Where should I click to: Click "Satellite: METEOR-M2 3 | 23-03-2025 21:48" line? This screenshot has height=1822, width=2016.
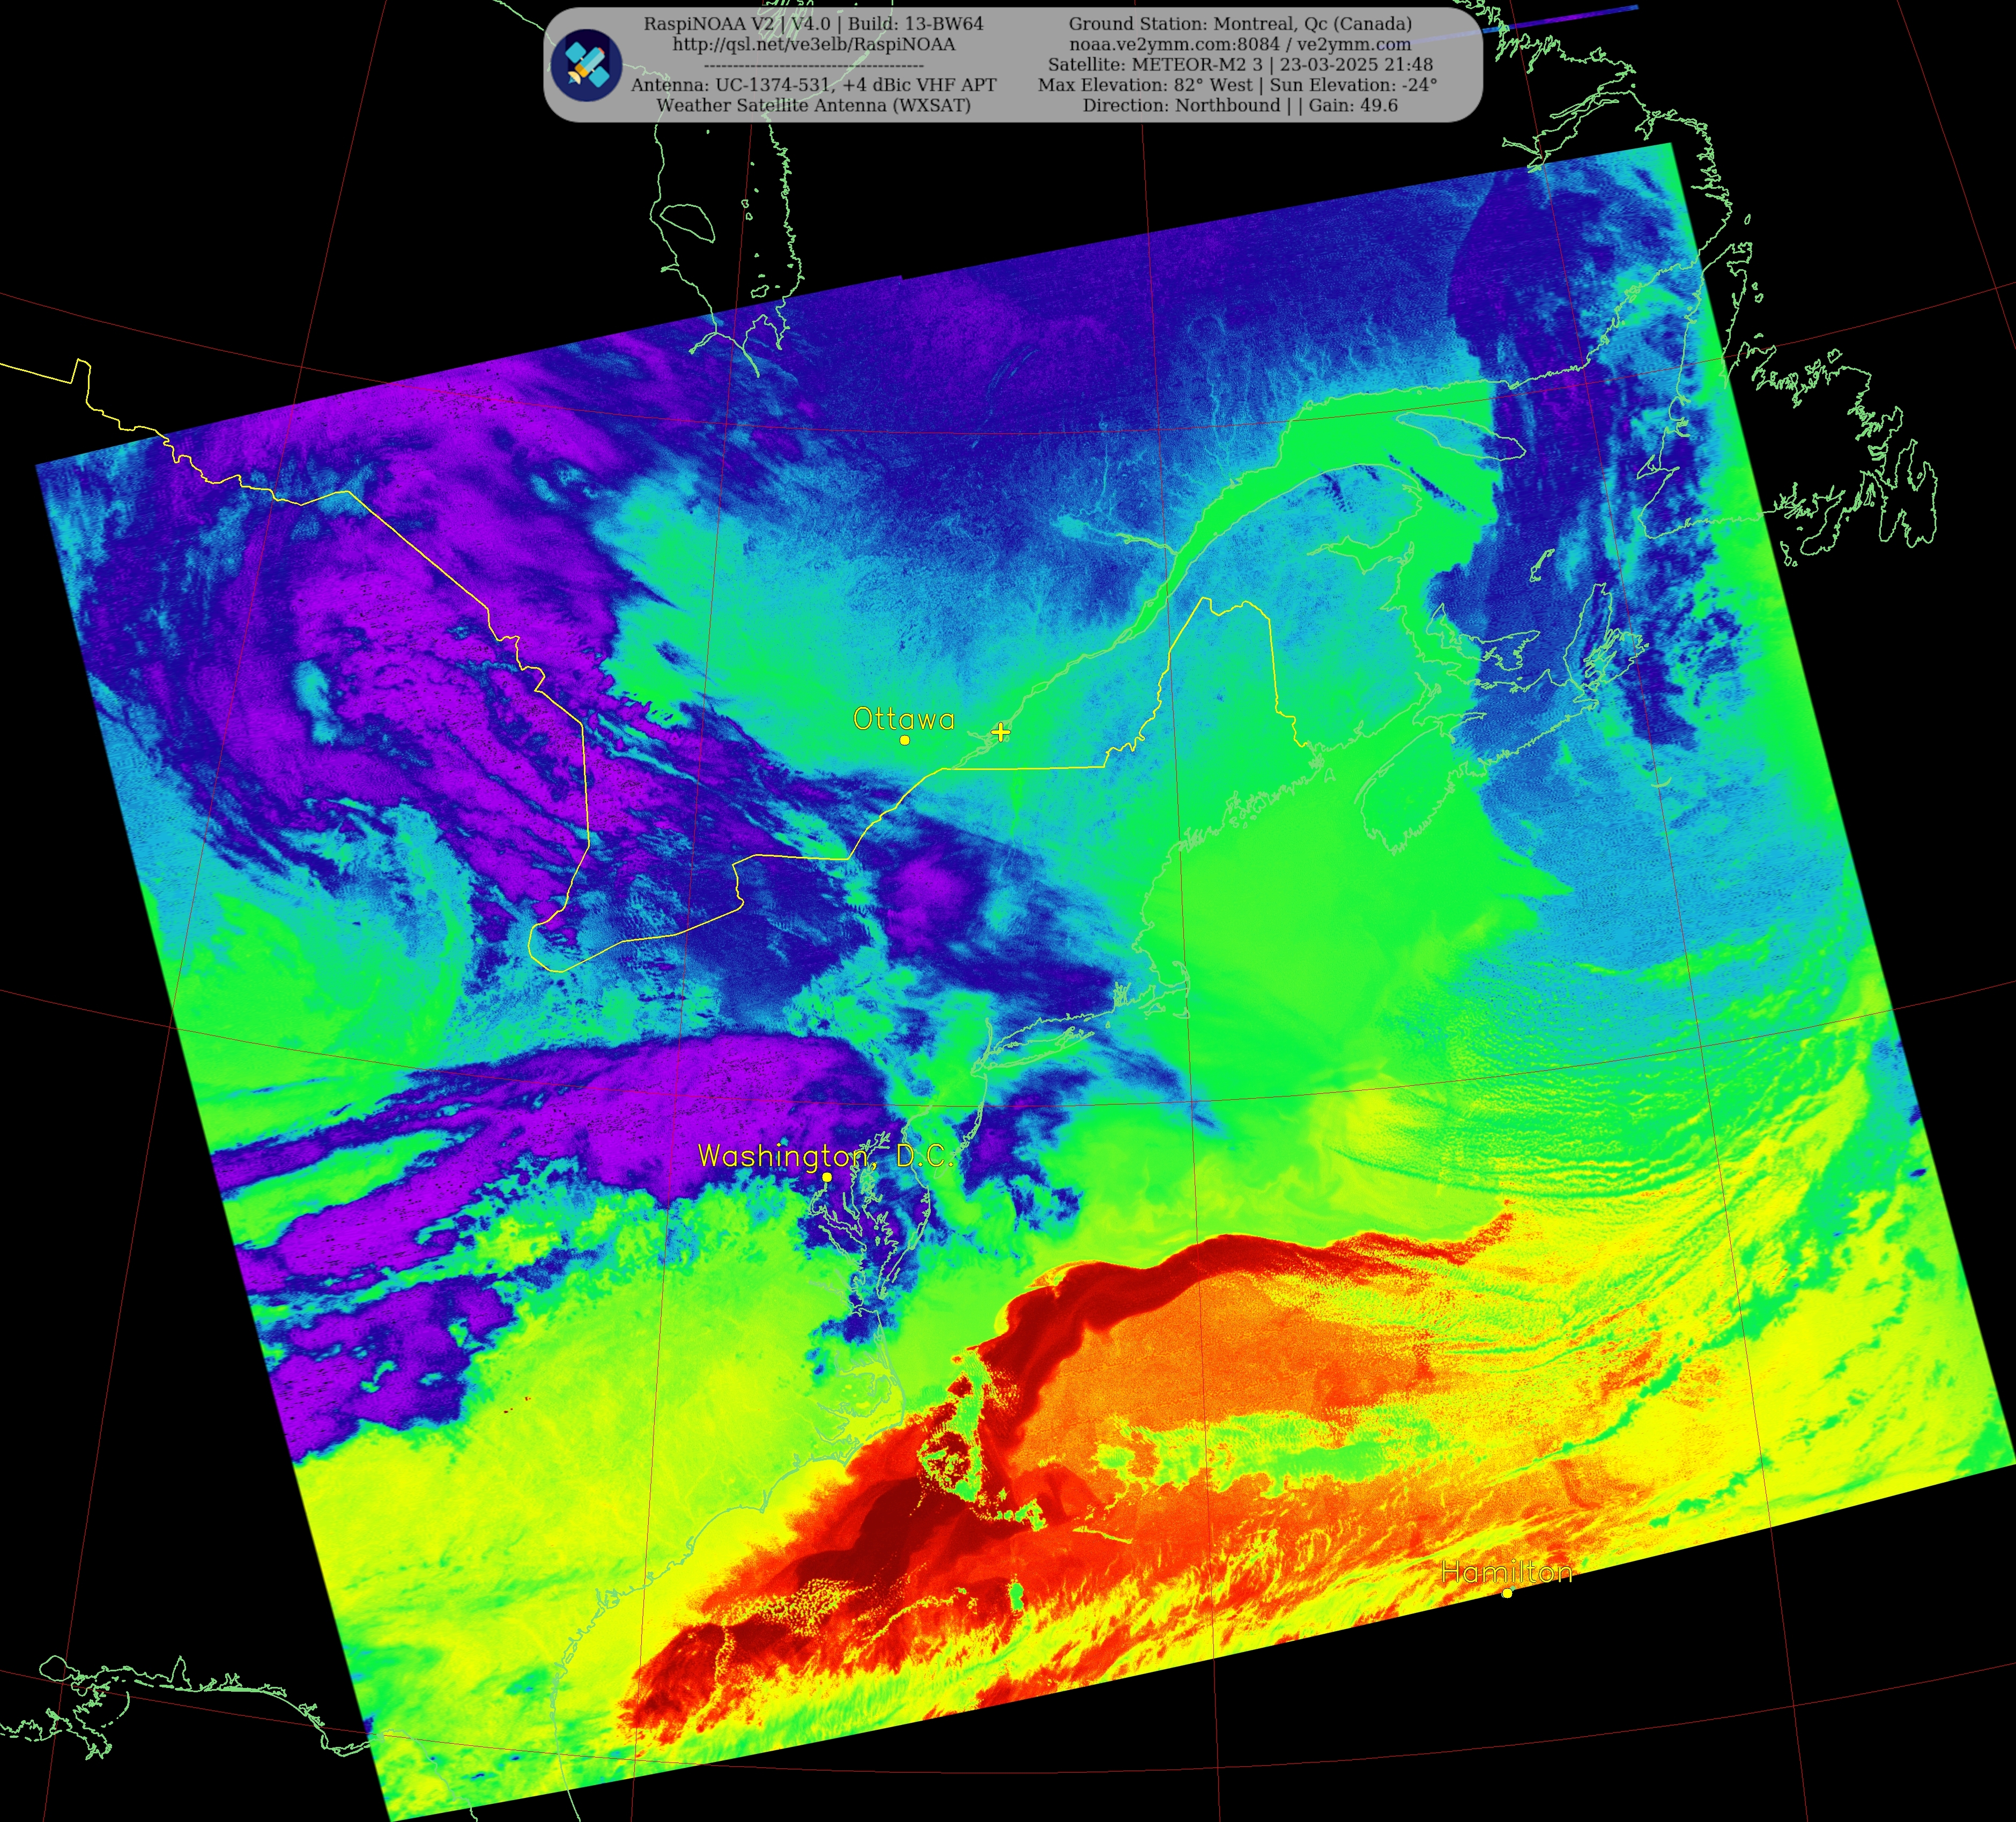pyautogui.click(x=1240, y=64)
